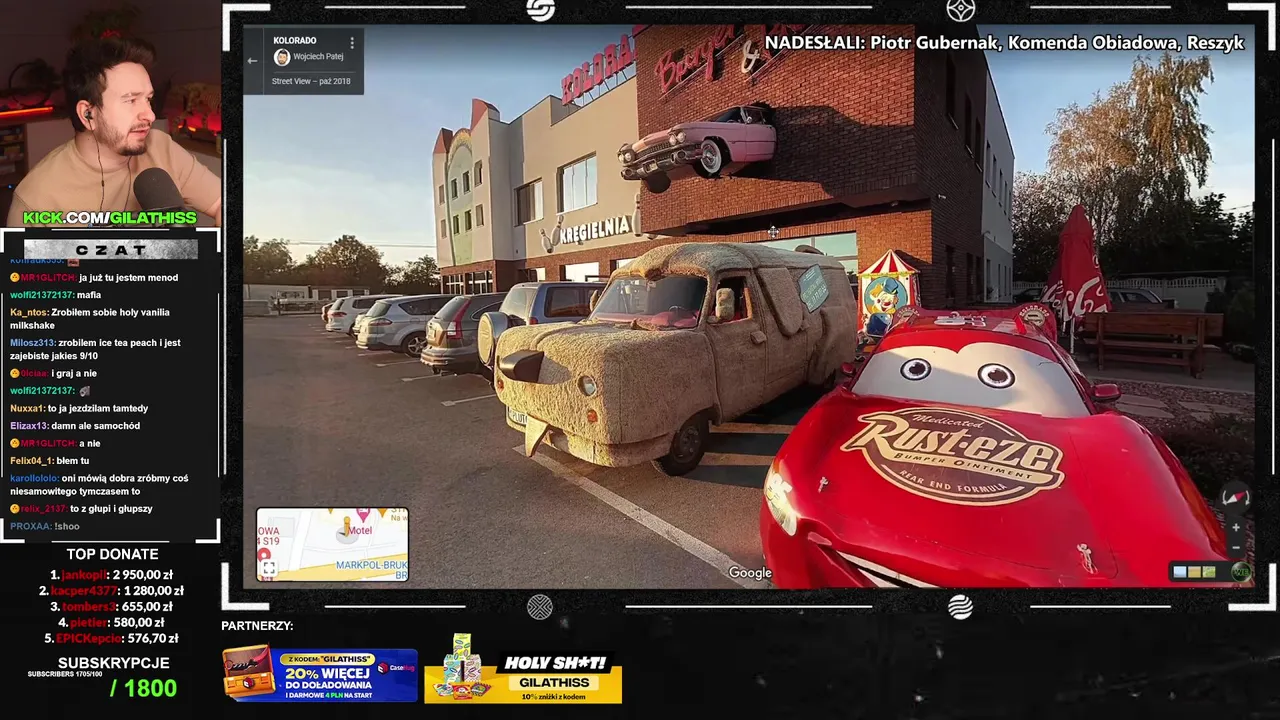1280x720 pixels.
Task: Click Wojciech Patej's profile avatar
Action: (282, 57)
